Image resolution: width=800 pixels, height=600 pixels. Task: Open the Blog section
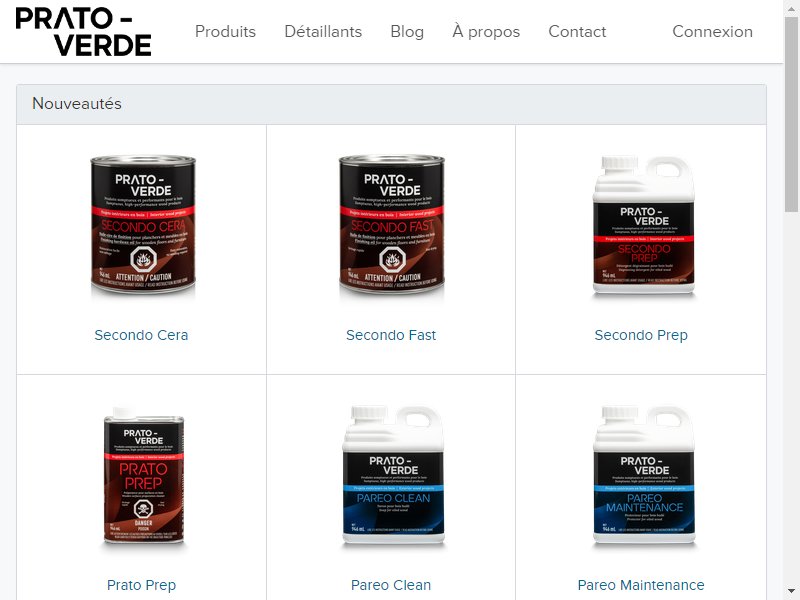pos(407,32)
